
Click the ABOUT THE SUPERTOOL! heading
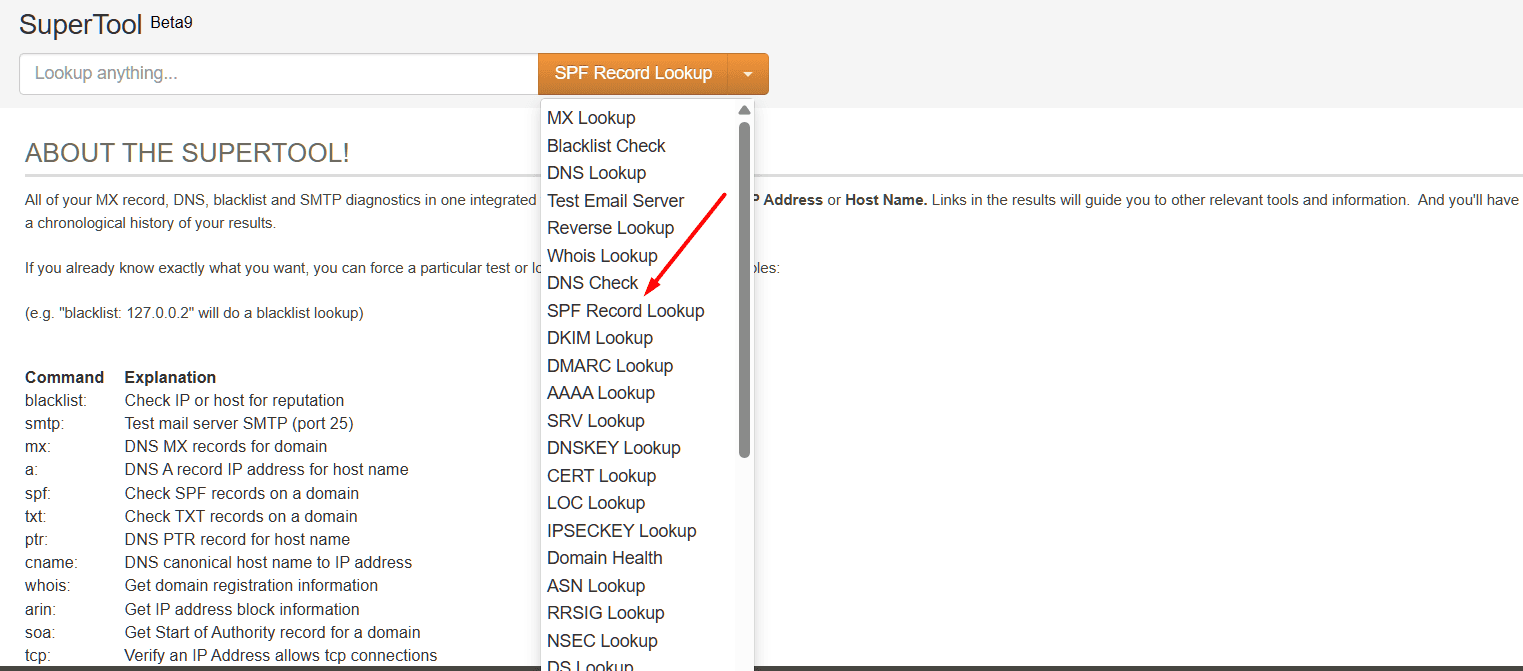187,153
